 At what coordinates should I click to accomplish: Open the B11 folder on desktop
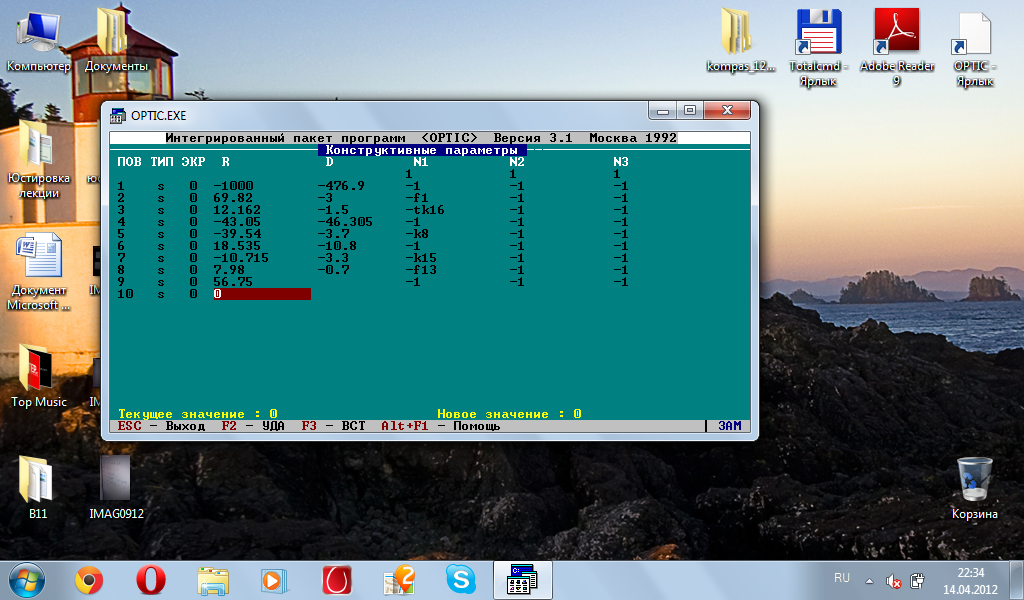point(37,487)
